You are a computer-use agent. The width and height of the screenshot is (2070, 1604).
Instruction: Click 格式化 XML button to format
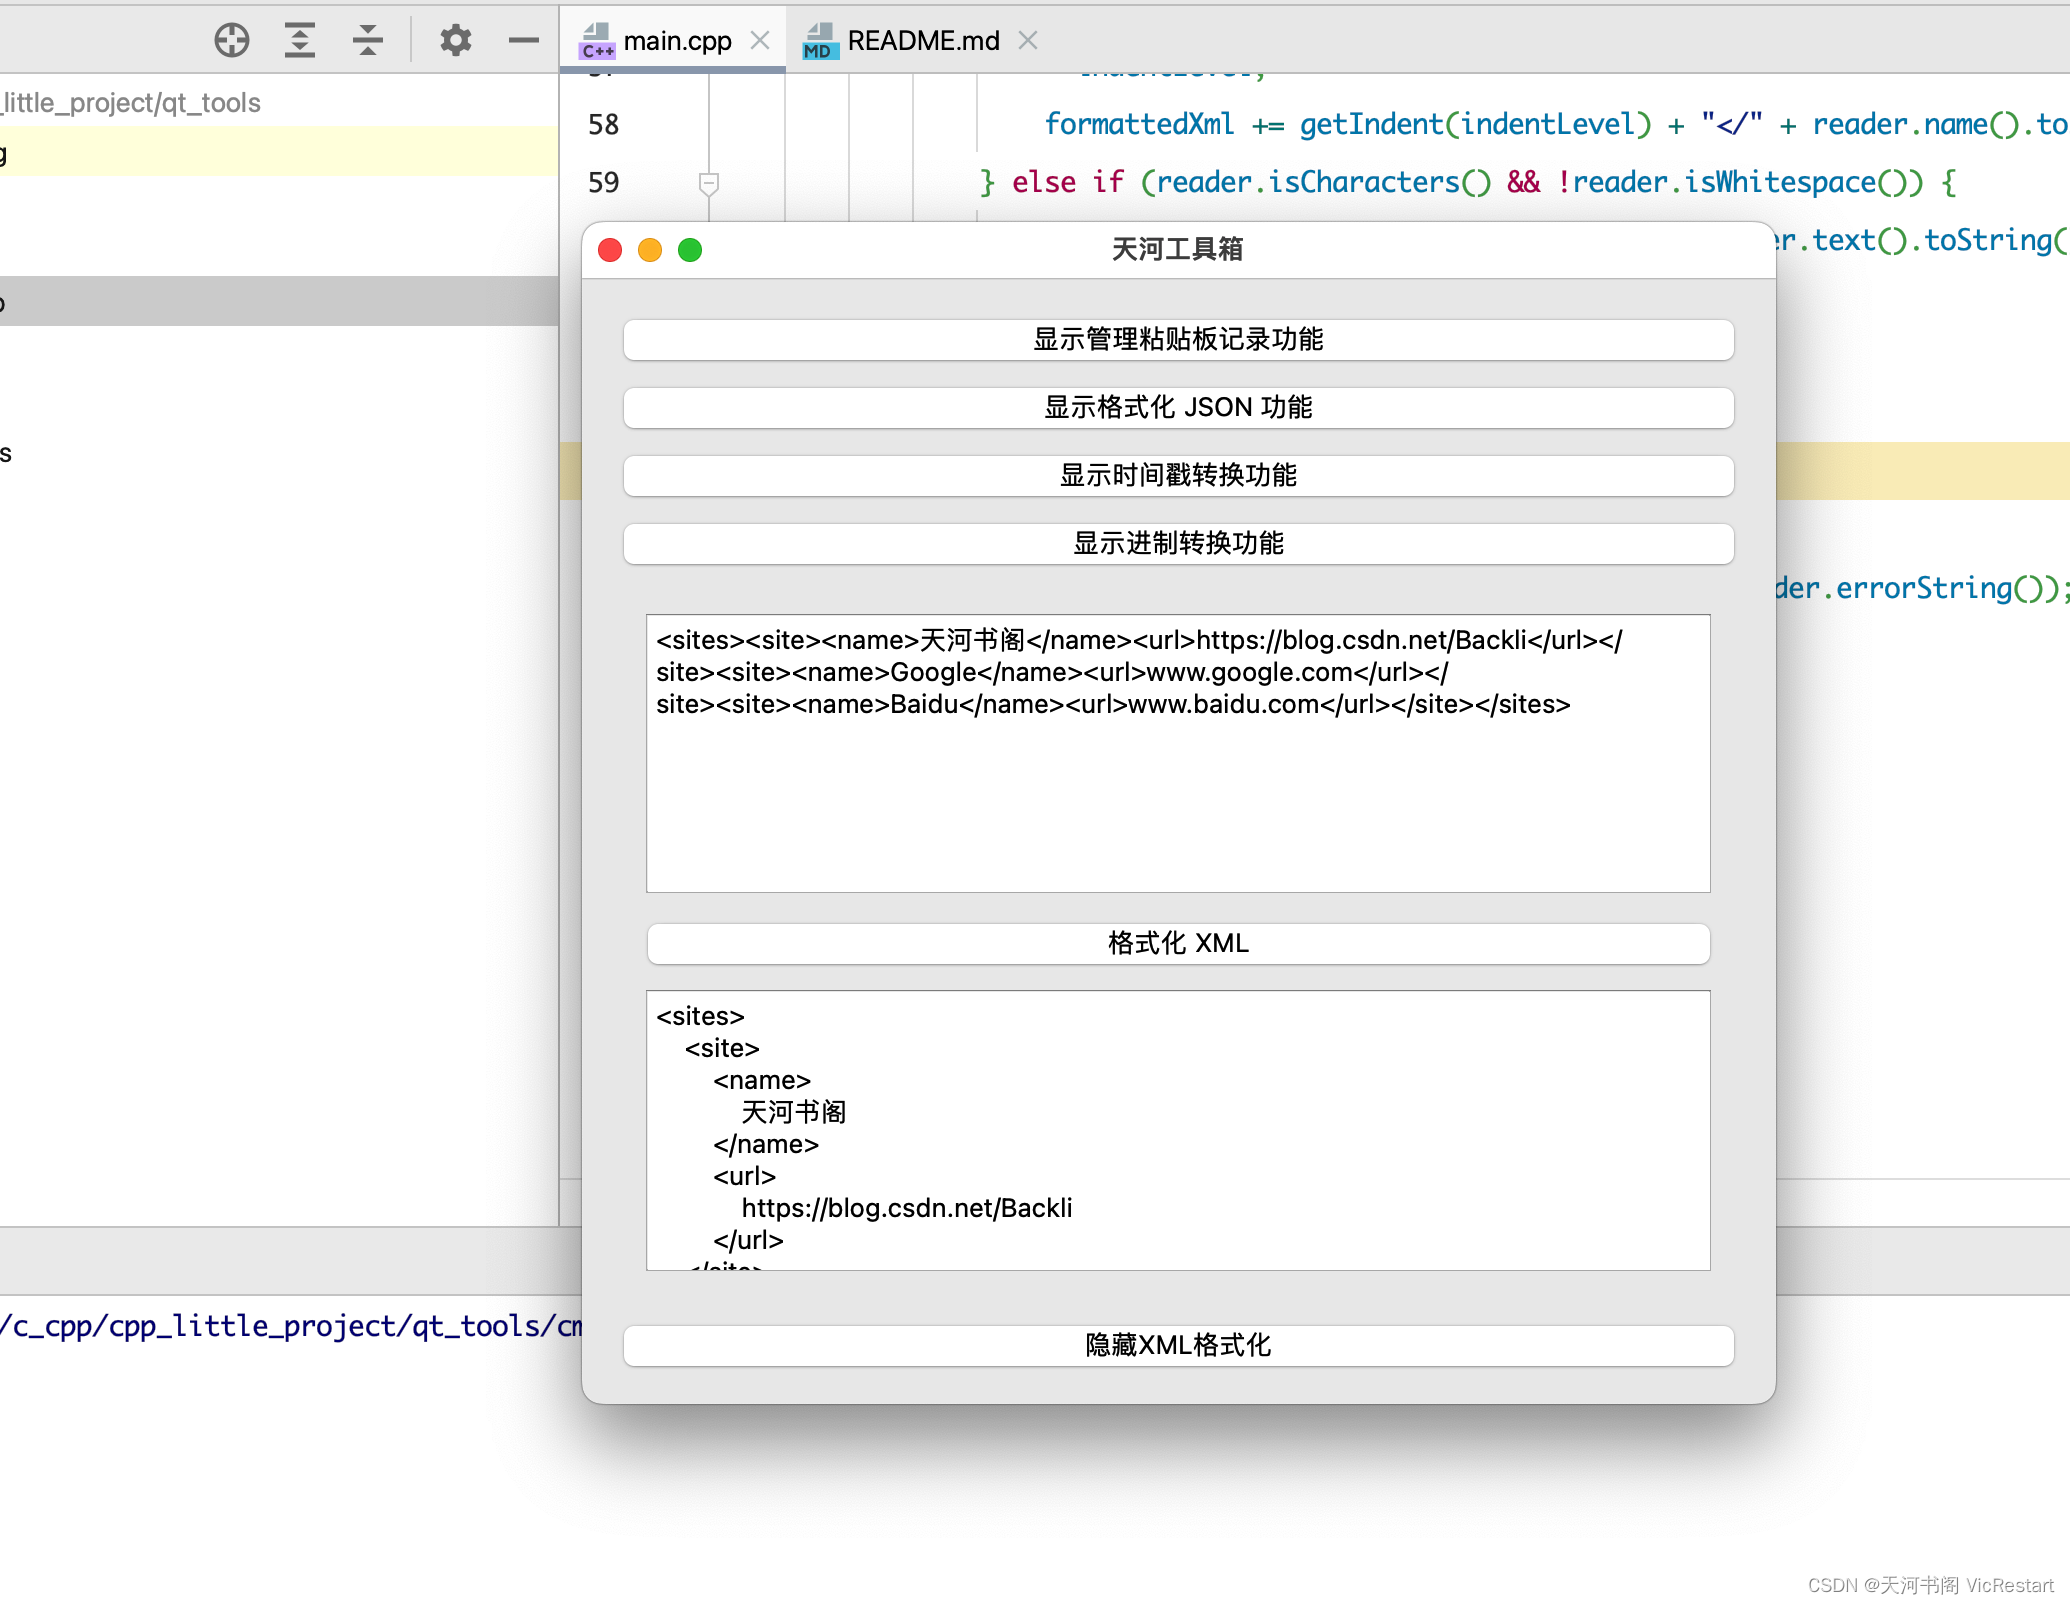1176,941
